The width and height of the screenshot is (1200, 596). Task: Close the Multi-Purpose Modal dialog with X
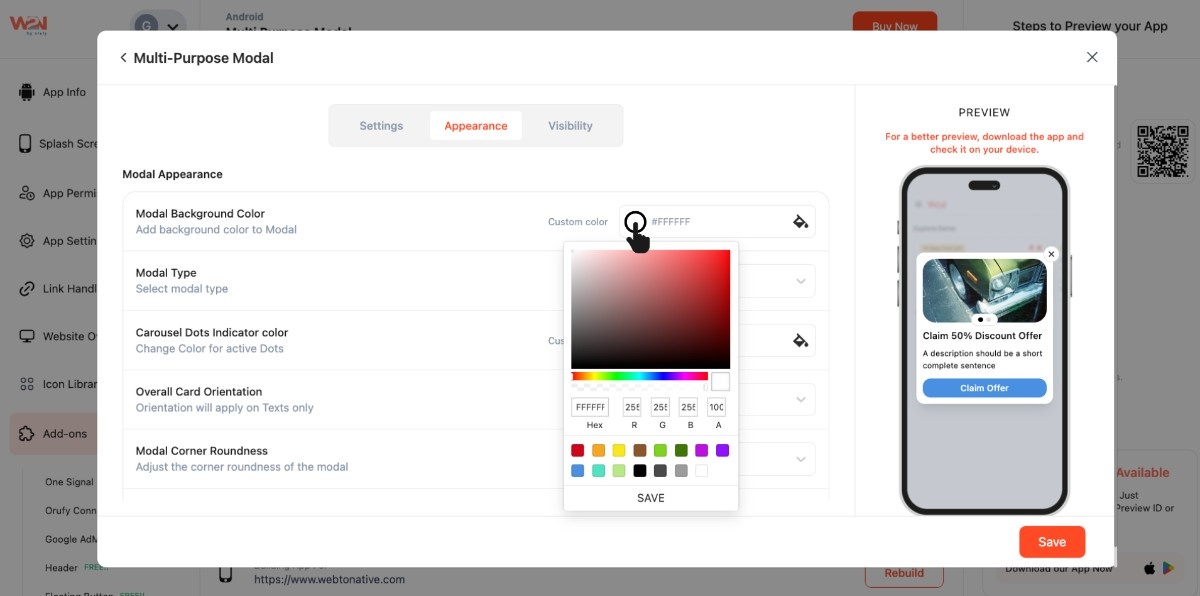1092,58
